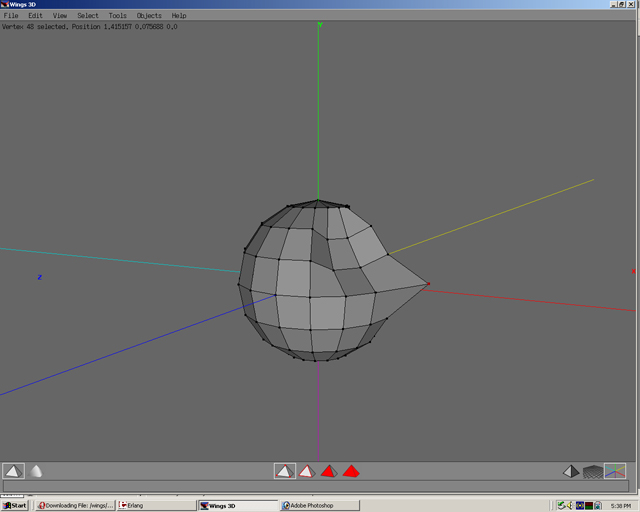The image size is (640, 512).
Task: Open the File menu
Action: 11,16
